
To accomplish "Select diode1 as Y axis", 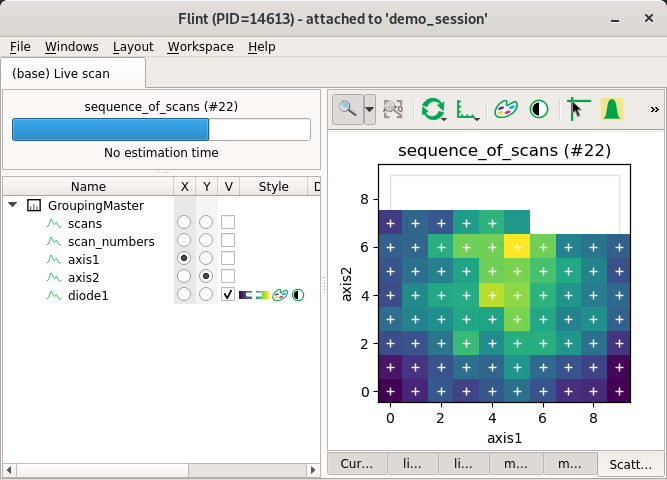I will (206, 294).
